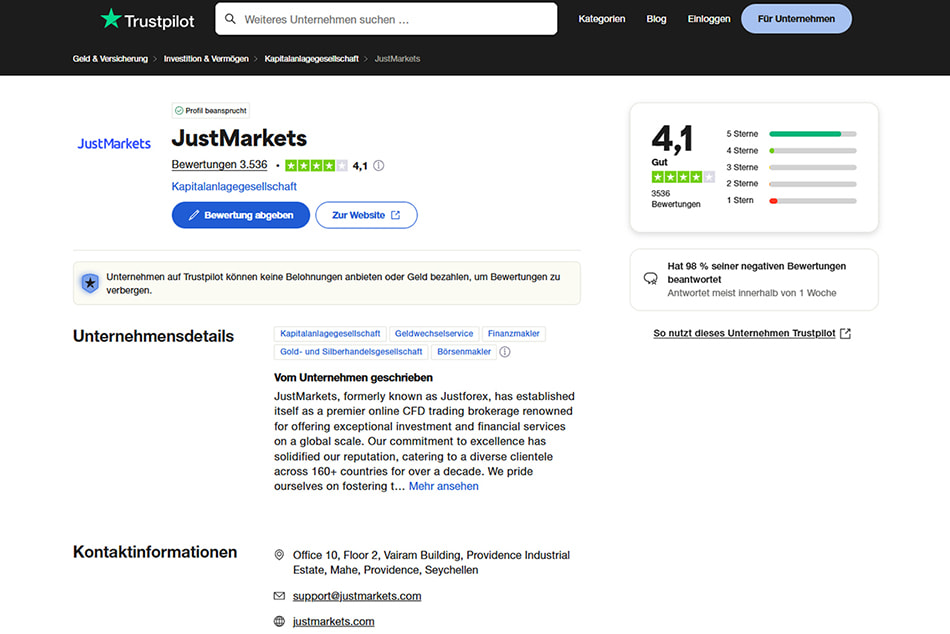The height and width of the screenshot is (634, 950).
Task: Click the star rating beside Bewertungen 3.536
Action: 316,165
